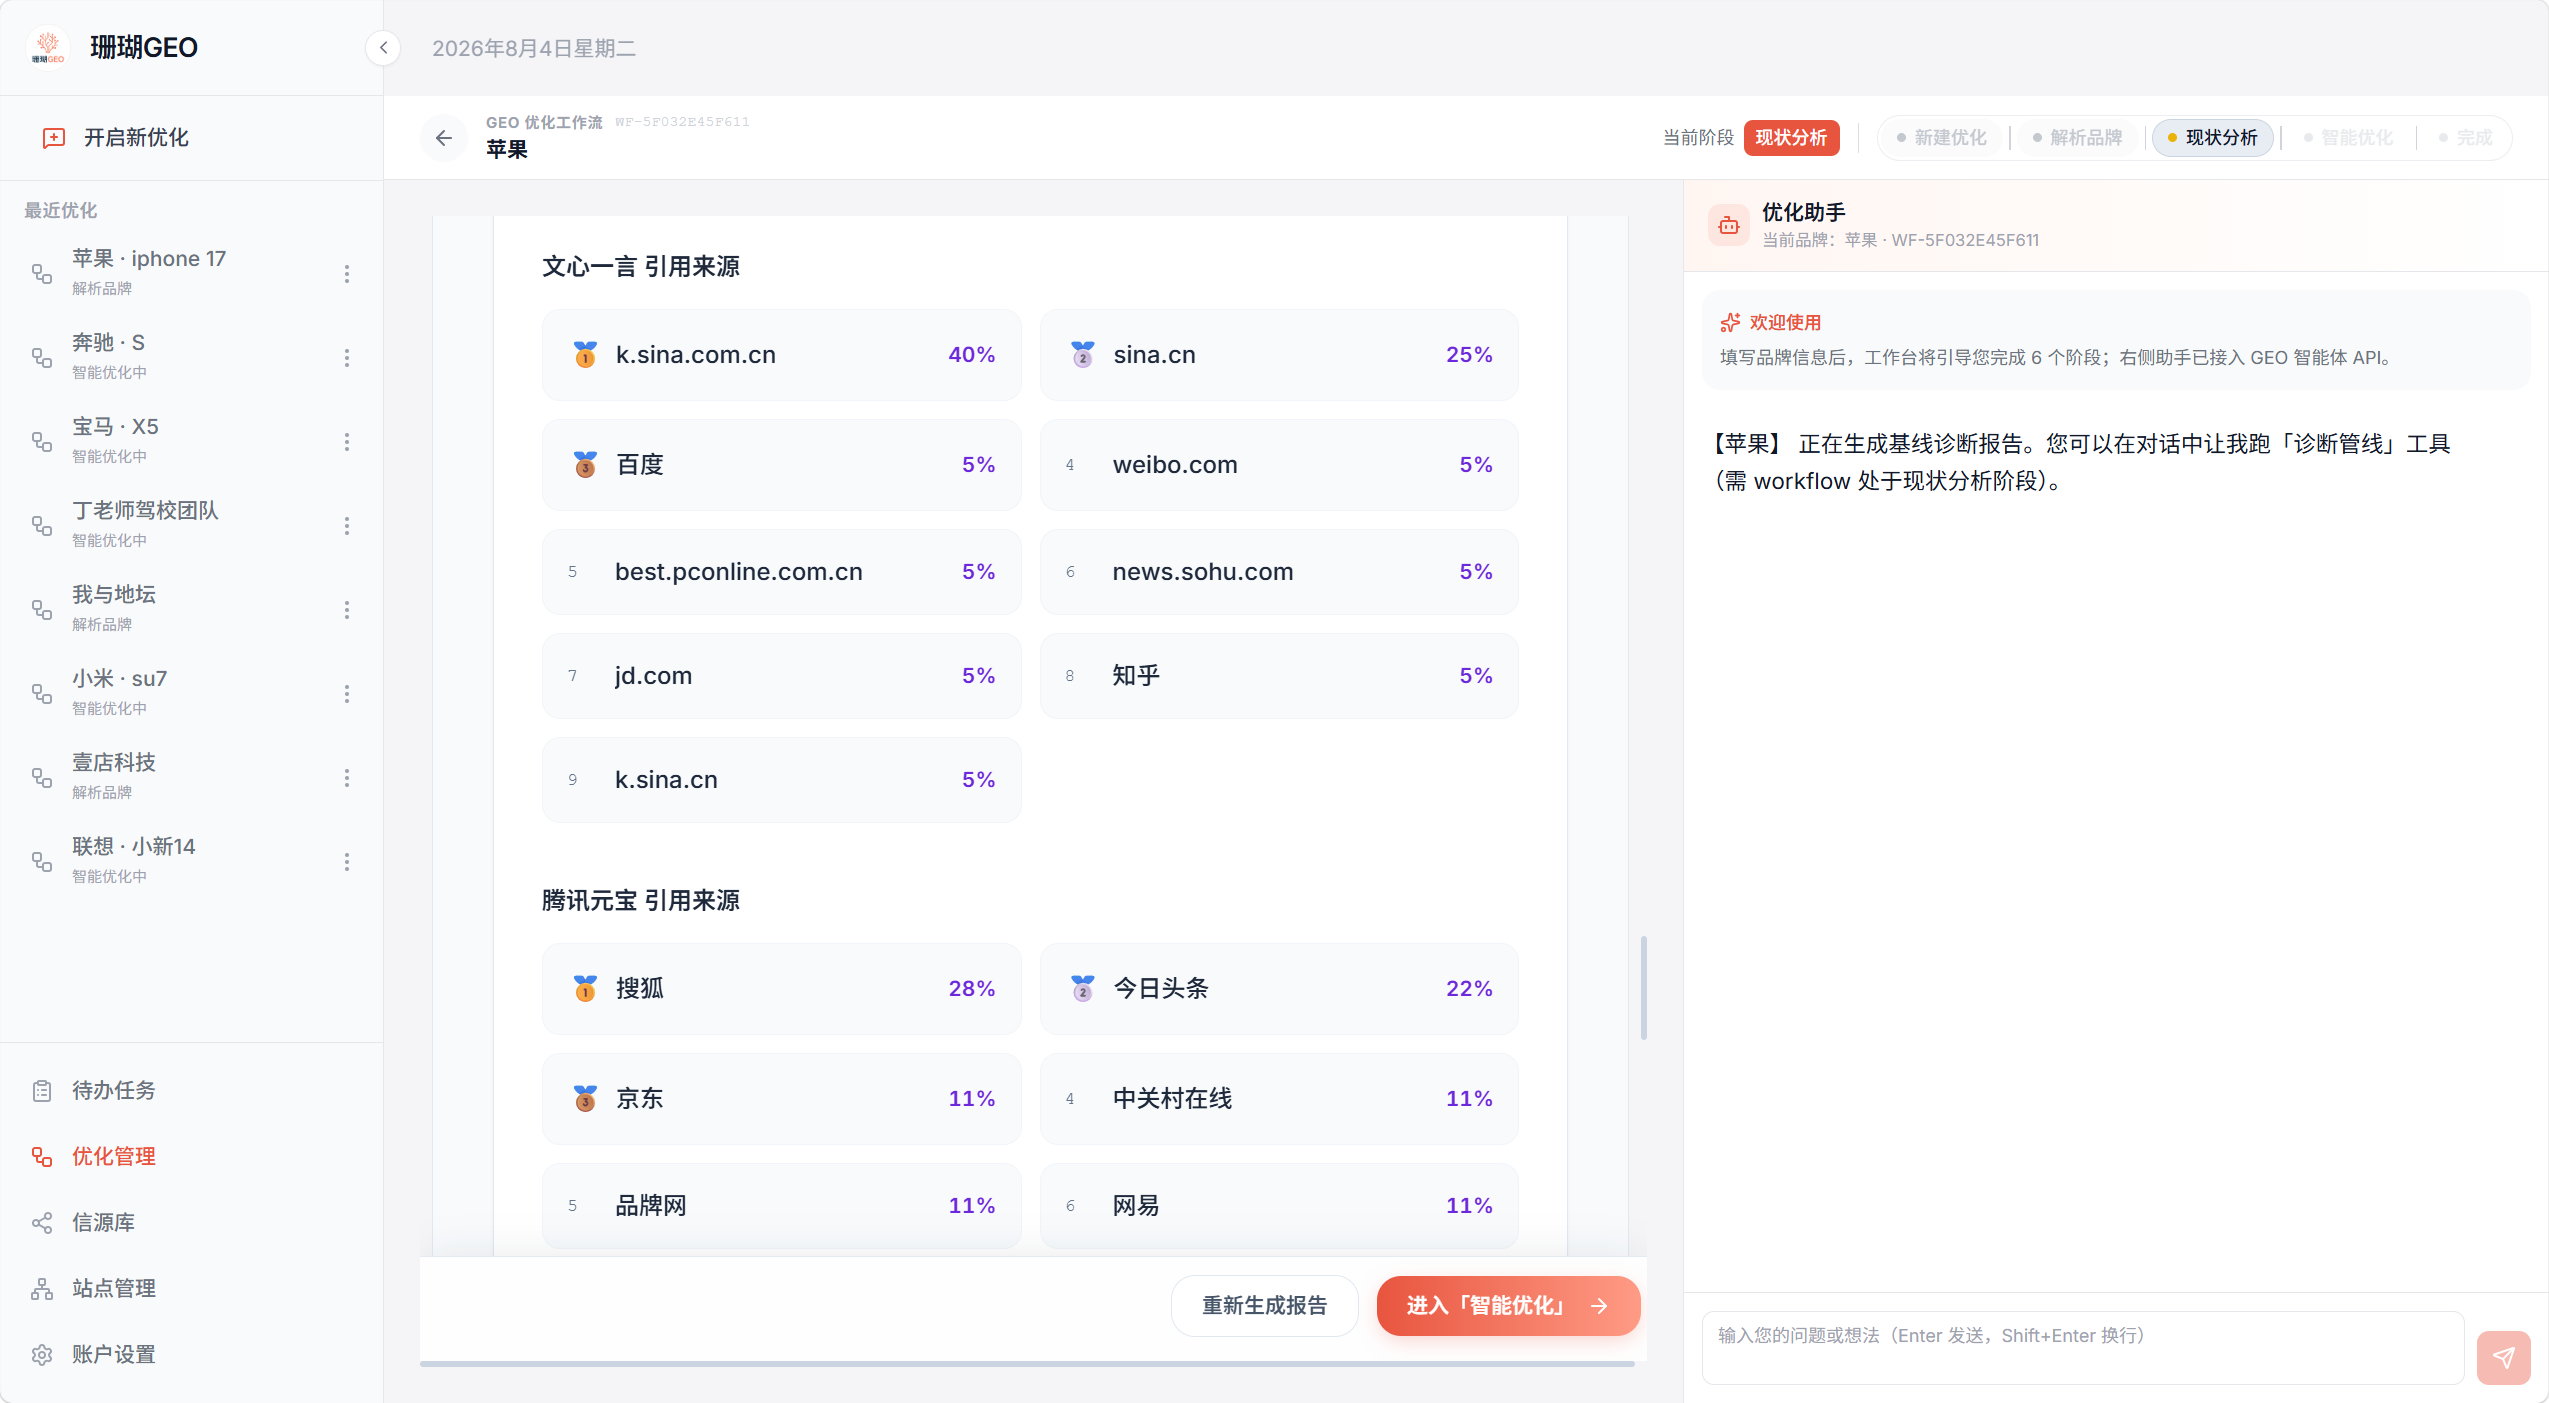2549x1403 pixels.
Task: Open more options for 苹果 · iphone 17
Action: [x=347, y=273]
